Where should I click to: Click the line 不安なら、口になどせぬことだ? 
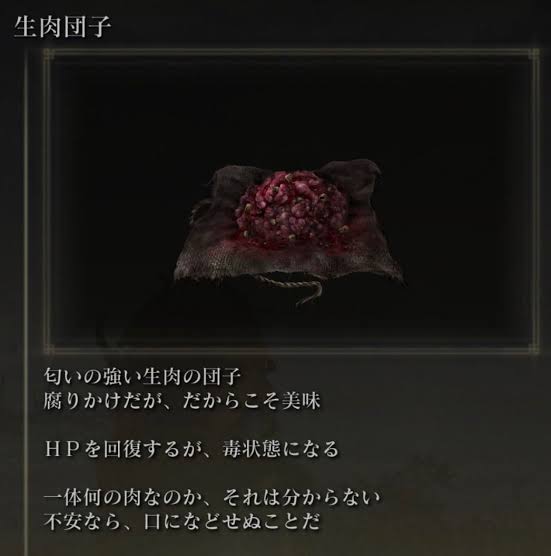tap(182, 522)
